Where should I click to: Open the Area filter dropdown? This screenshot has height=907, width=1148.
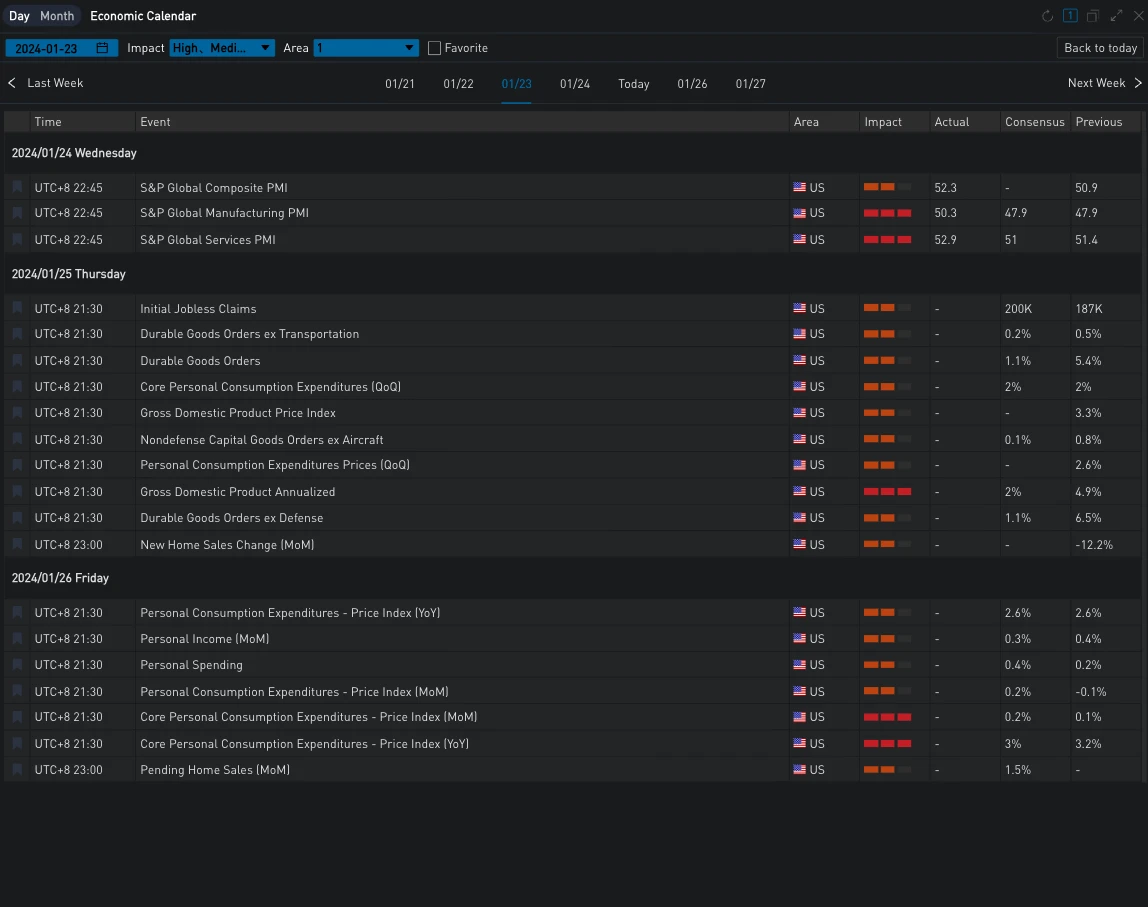366,48
